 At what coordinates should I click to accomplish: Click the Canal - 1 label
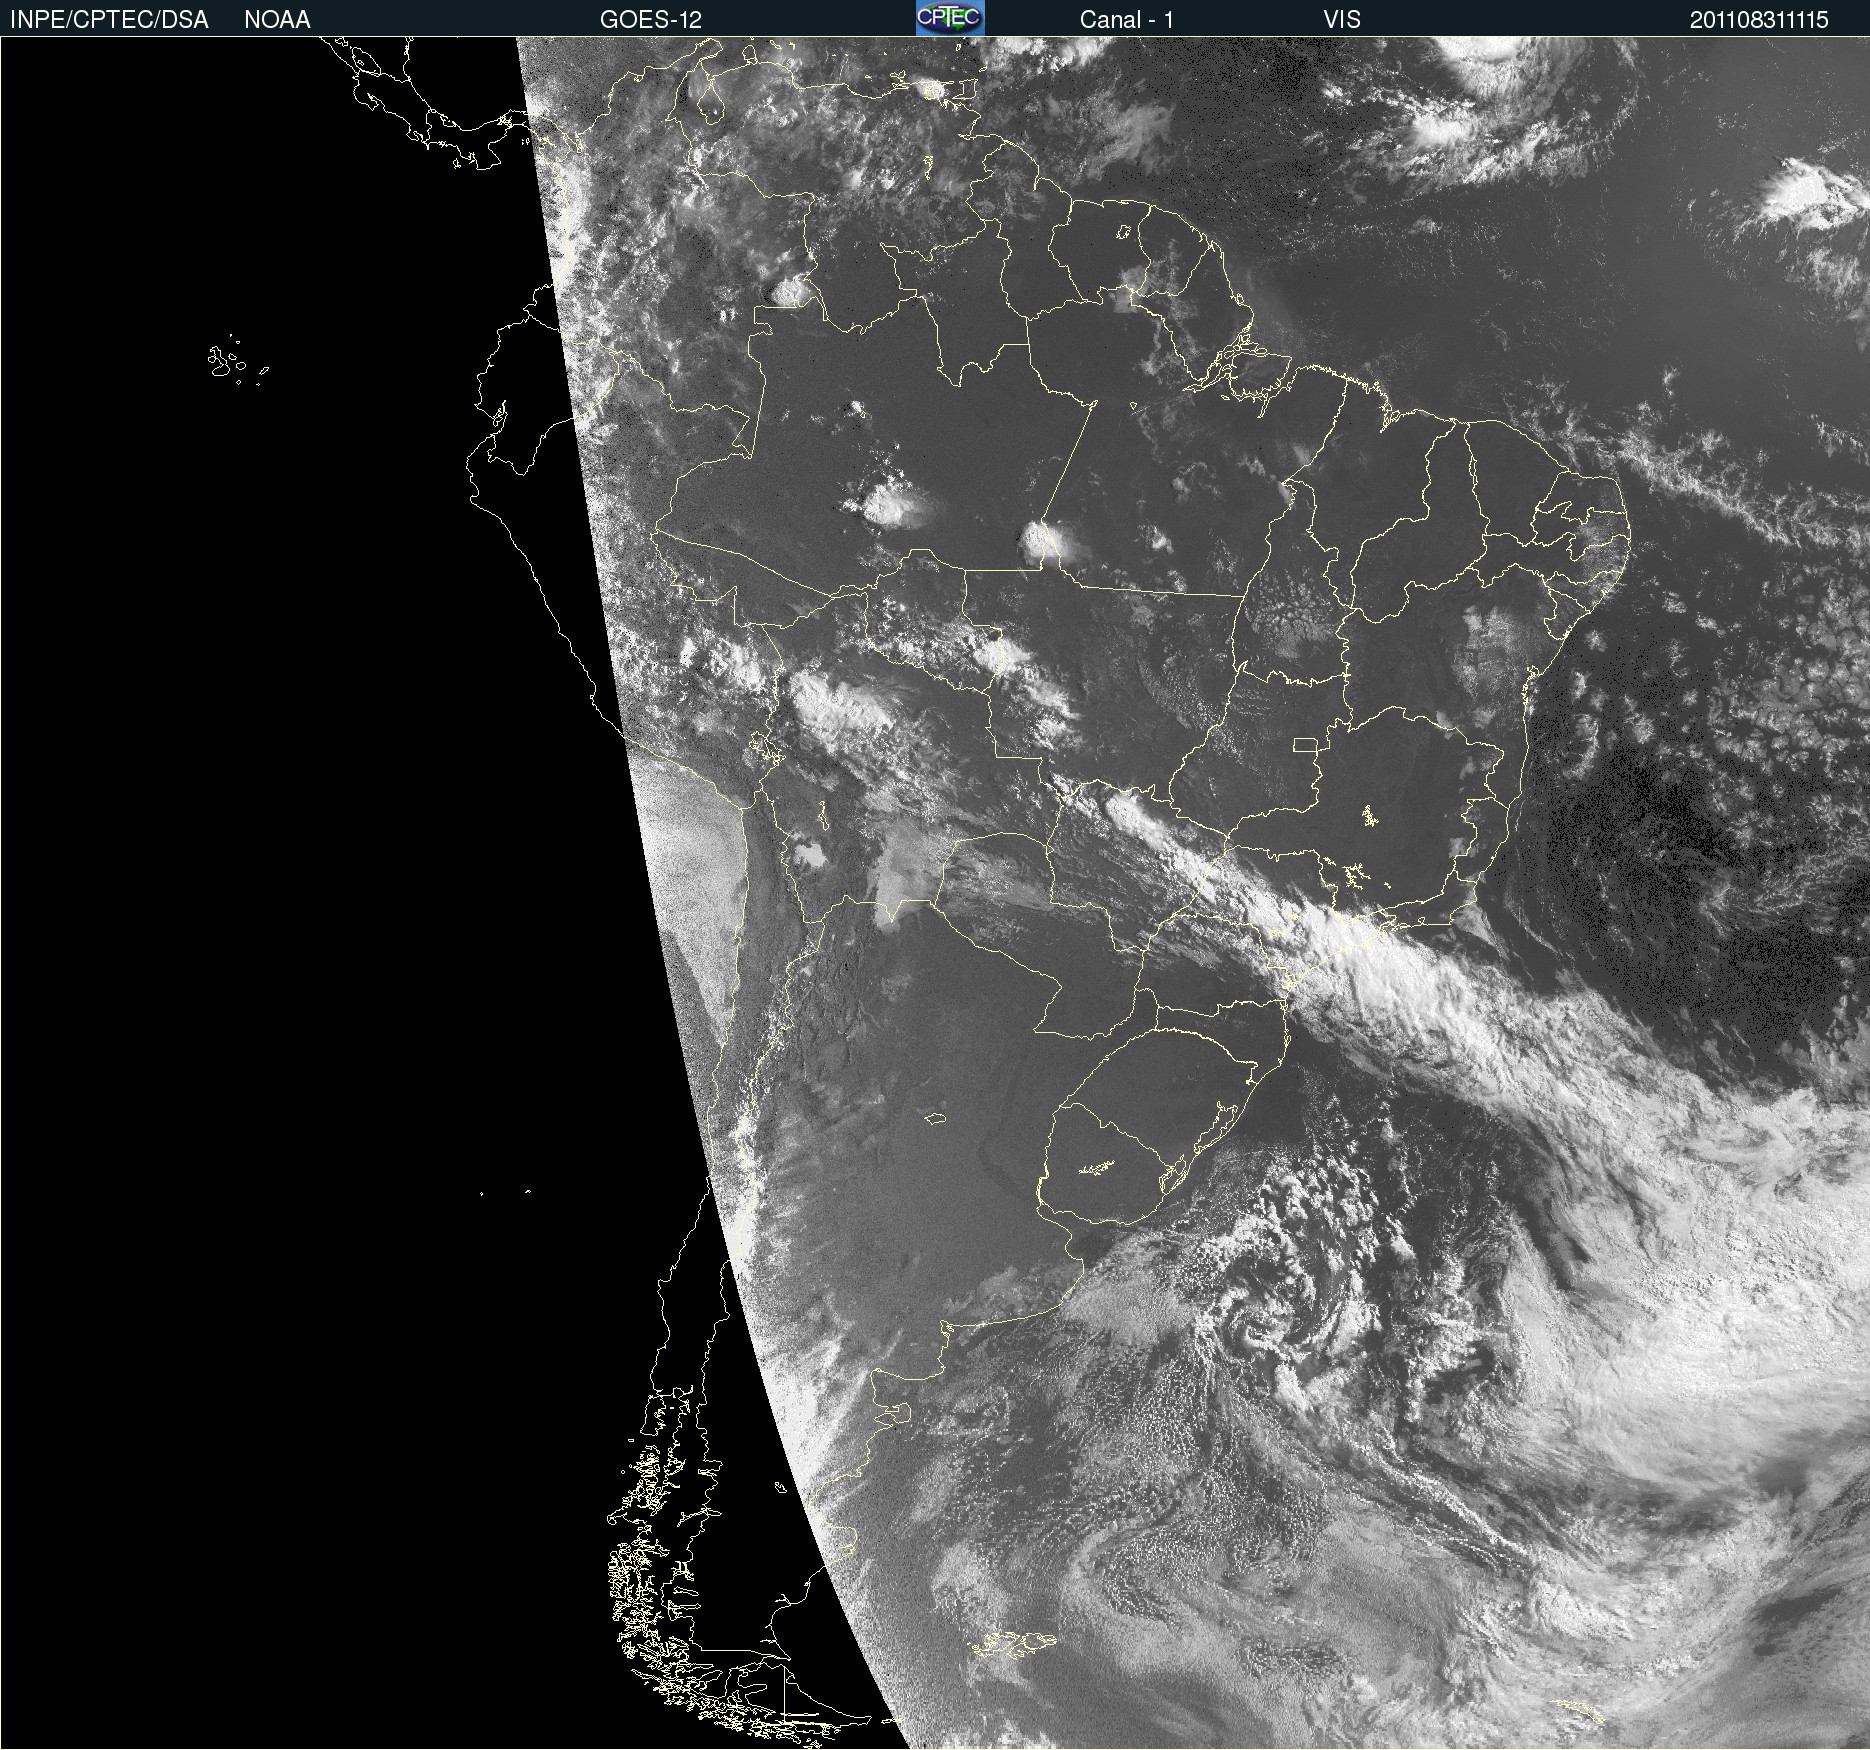point(1126,20)
